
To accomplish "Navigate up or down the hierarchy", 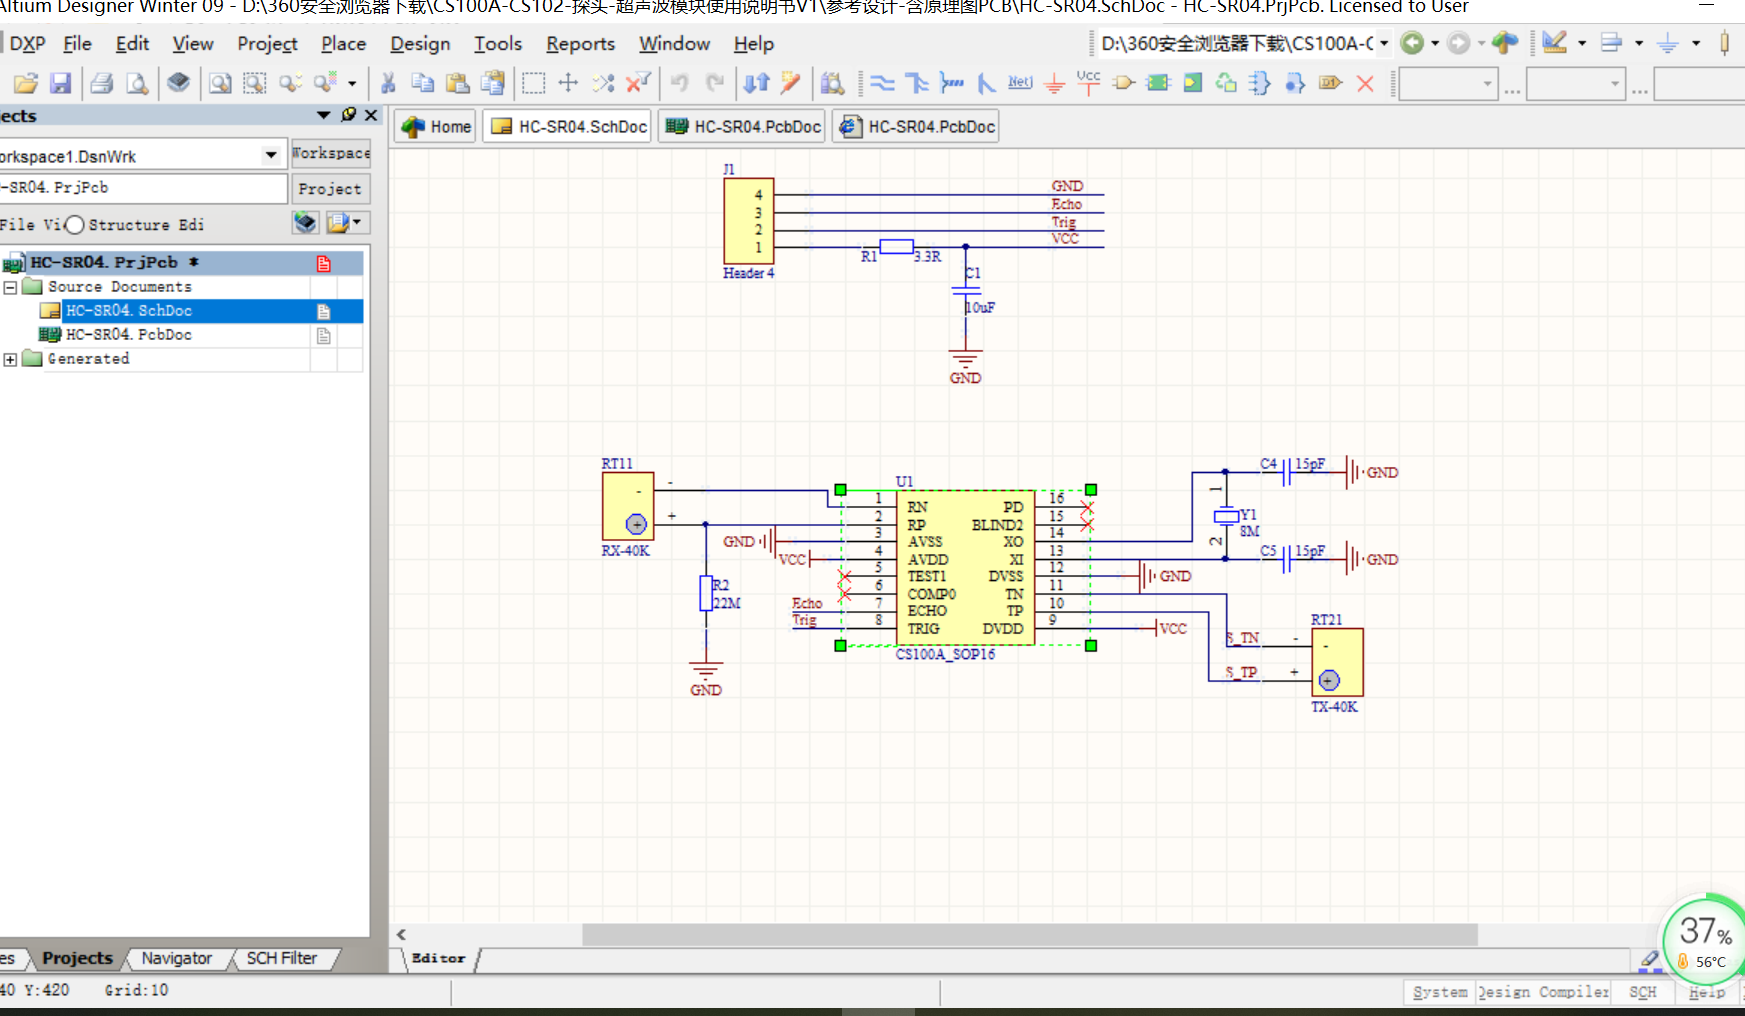I will click(756, 83).
